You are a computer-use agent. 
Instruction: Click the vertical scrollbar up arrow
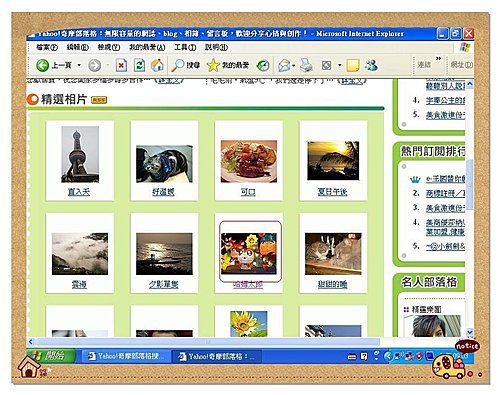click(470, 84)
